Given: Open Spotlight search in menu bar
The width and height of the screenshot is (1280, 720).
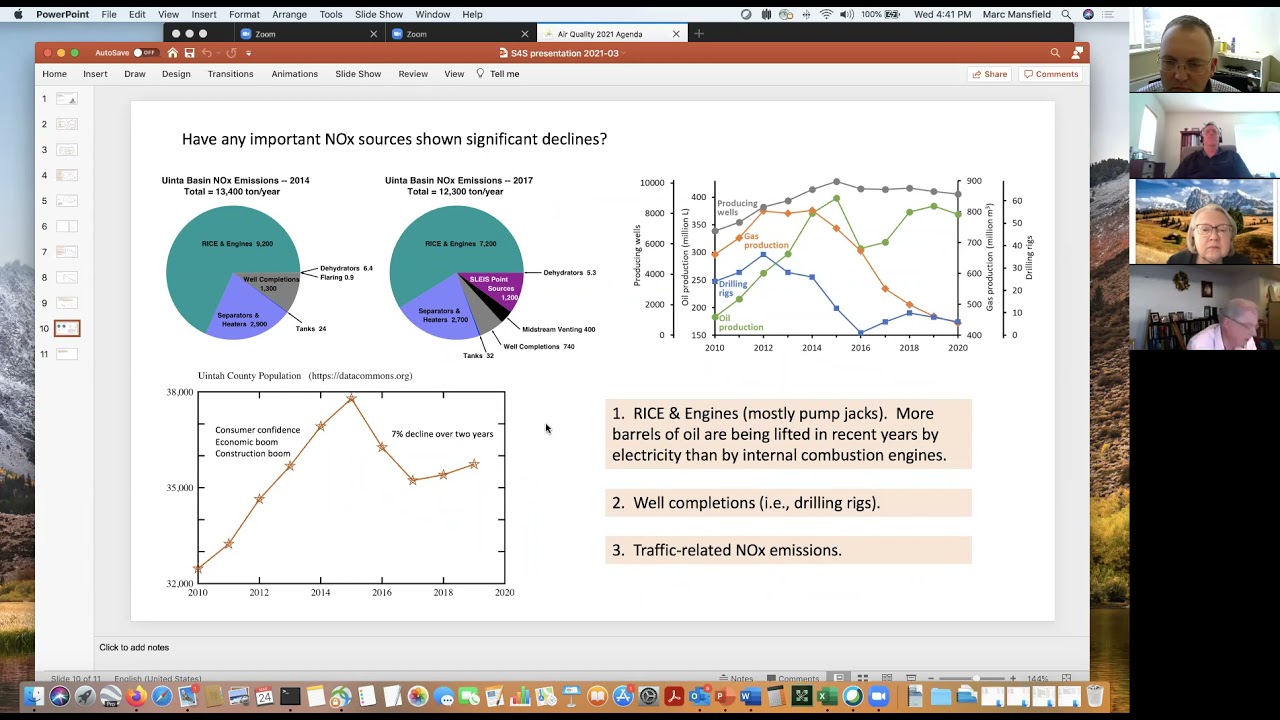Looking at the screenshot, I should pyautogui.click(x=1066, y=15).
